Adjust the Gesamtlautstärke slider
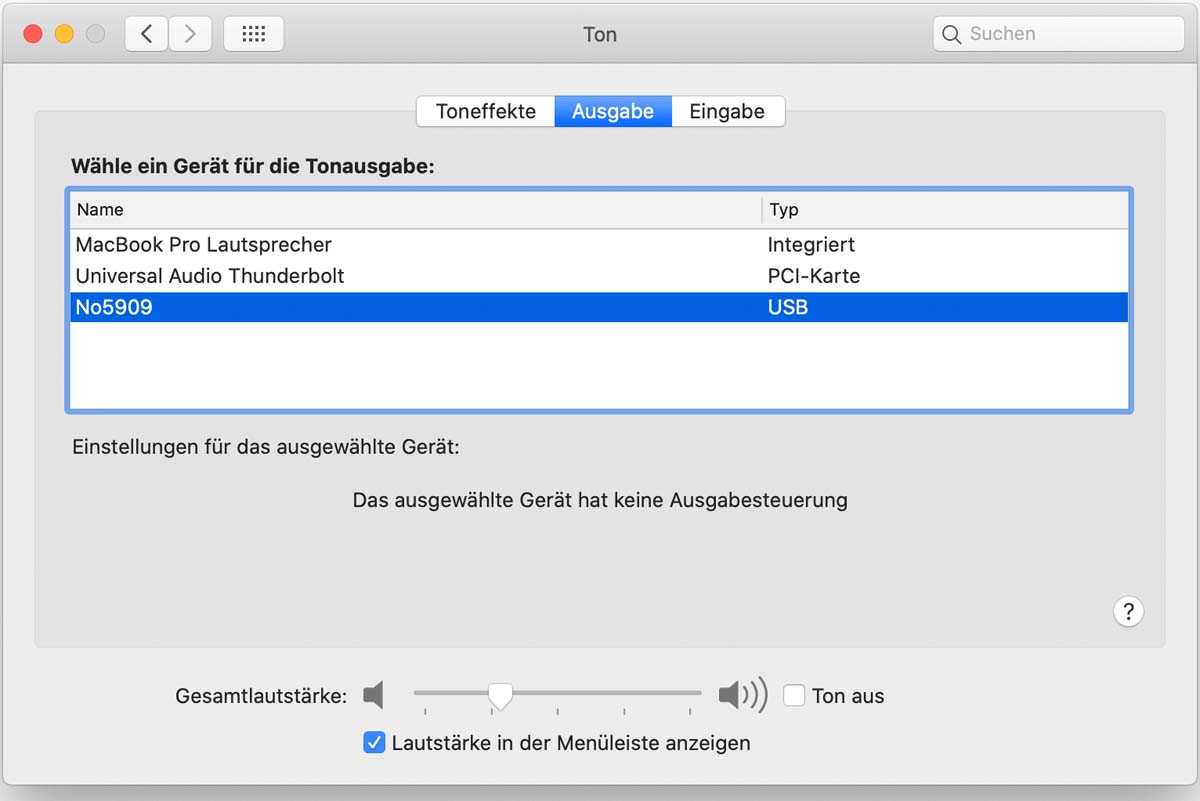Screen dimensions: 1200x801 coord(500,694)
